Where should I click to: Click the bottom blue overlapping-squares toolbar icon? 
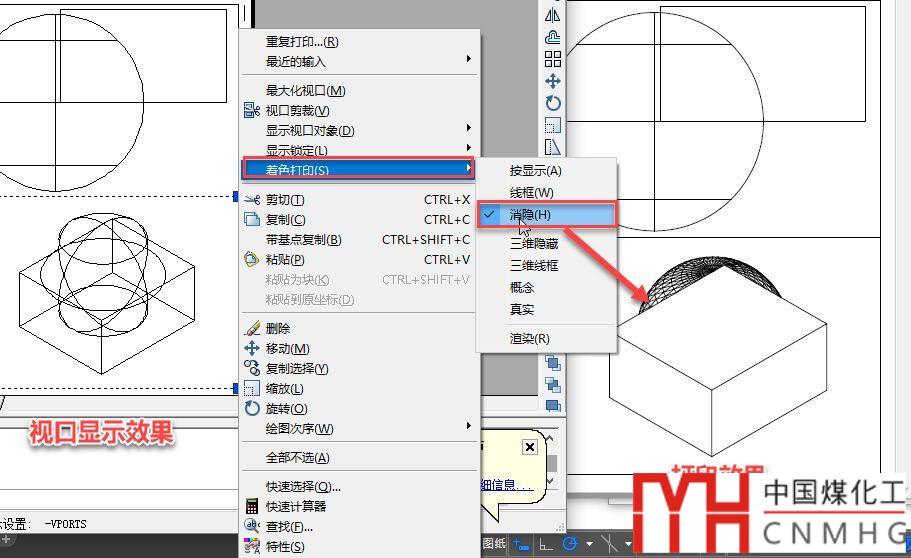(x=553, y=406)
